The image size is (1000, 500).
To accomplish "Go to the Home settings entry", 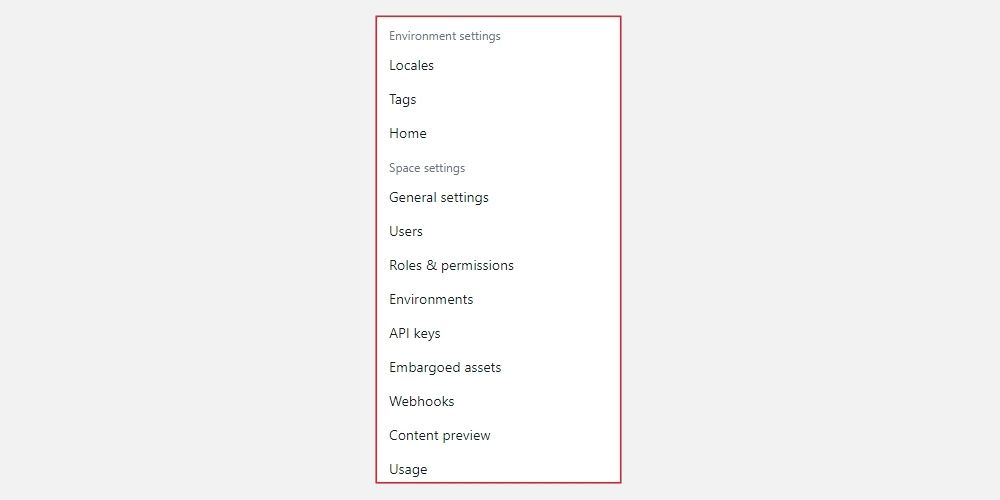I will tap(408, 134).
